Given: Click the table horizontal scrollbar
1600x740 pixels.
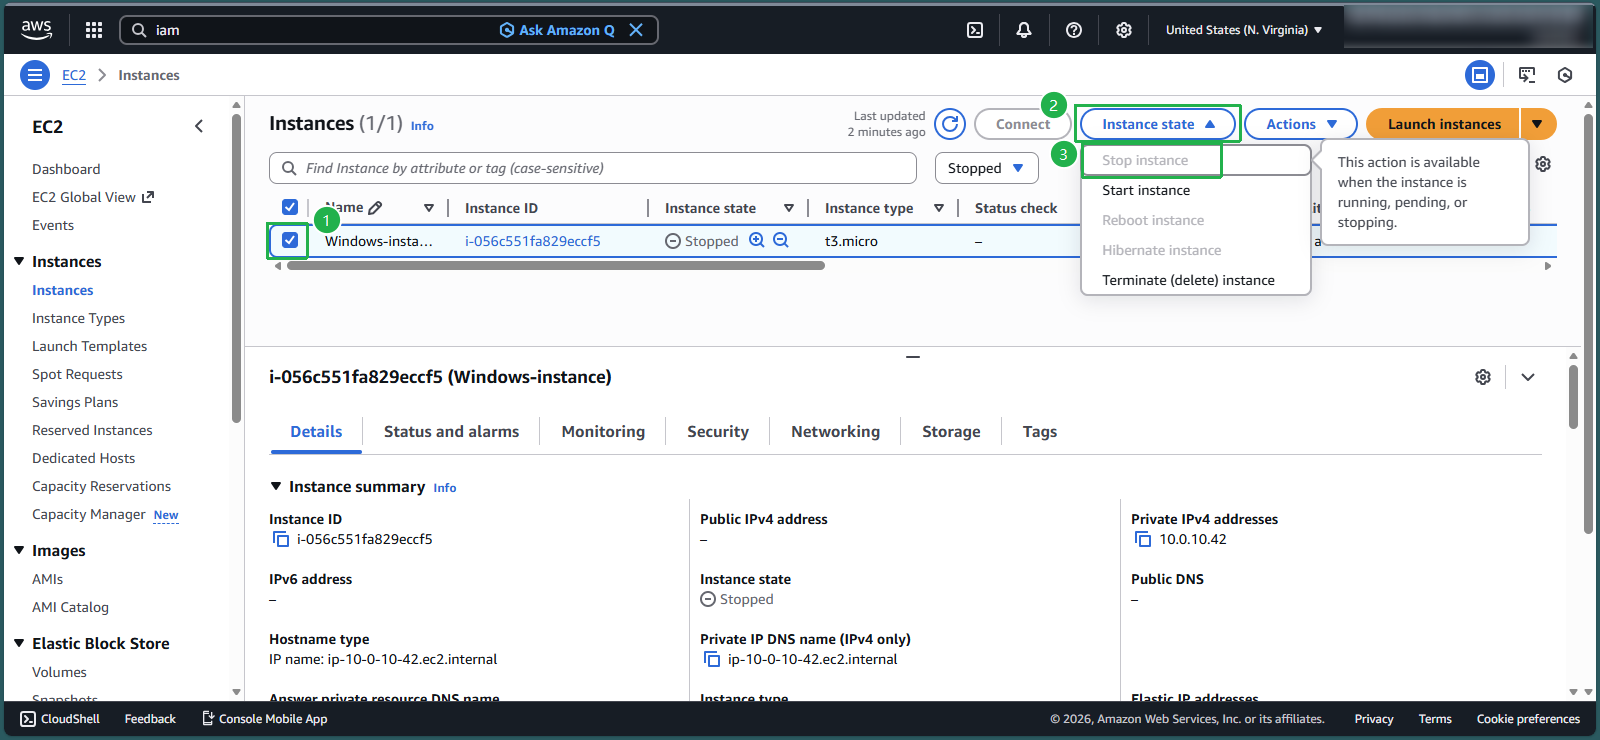Looking at the screenshot, I should [x=555, y=266].
